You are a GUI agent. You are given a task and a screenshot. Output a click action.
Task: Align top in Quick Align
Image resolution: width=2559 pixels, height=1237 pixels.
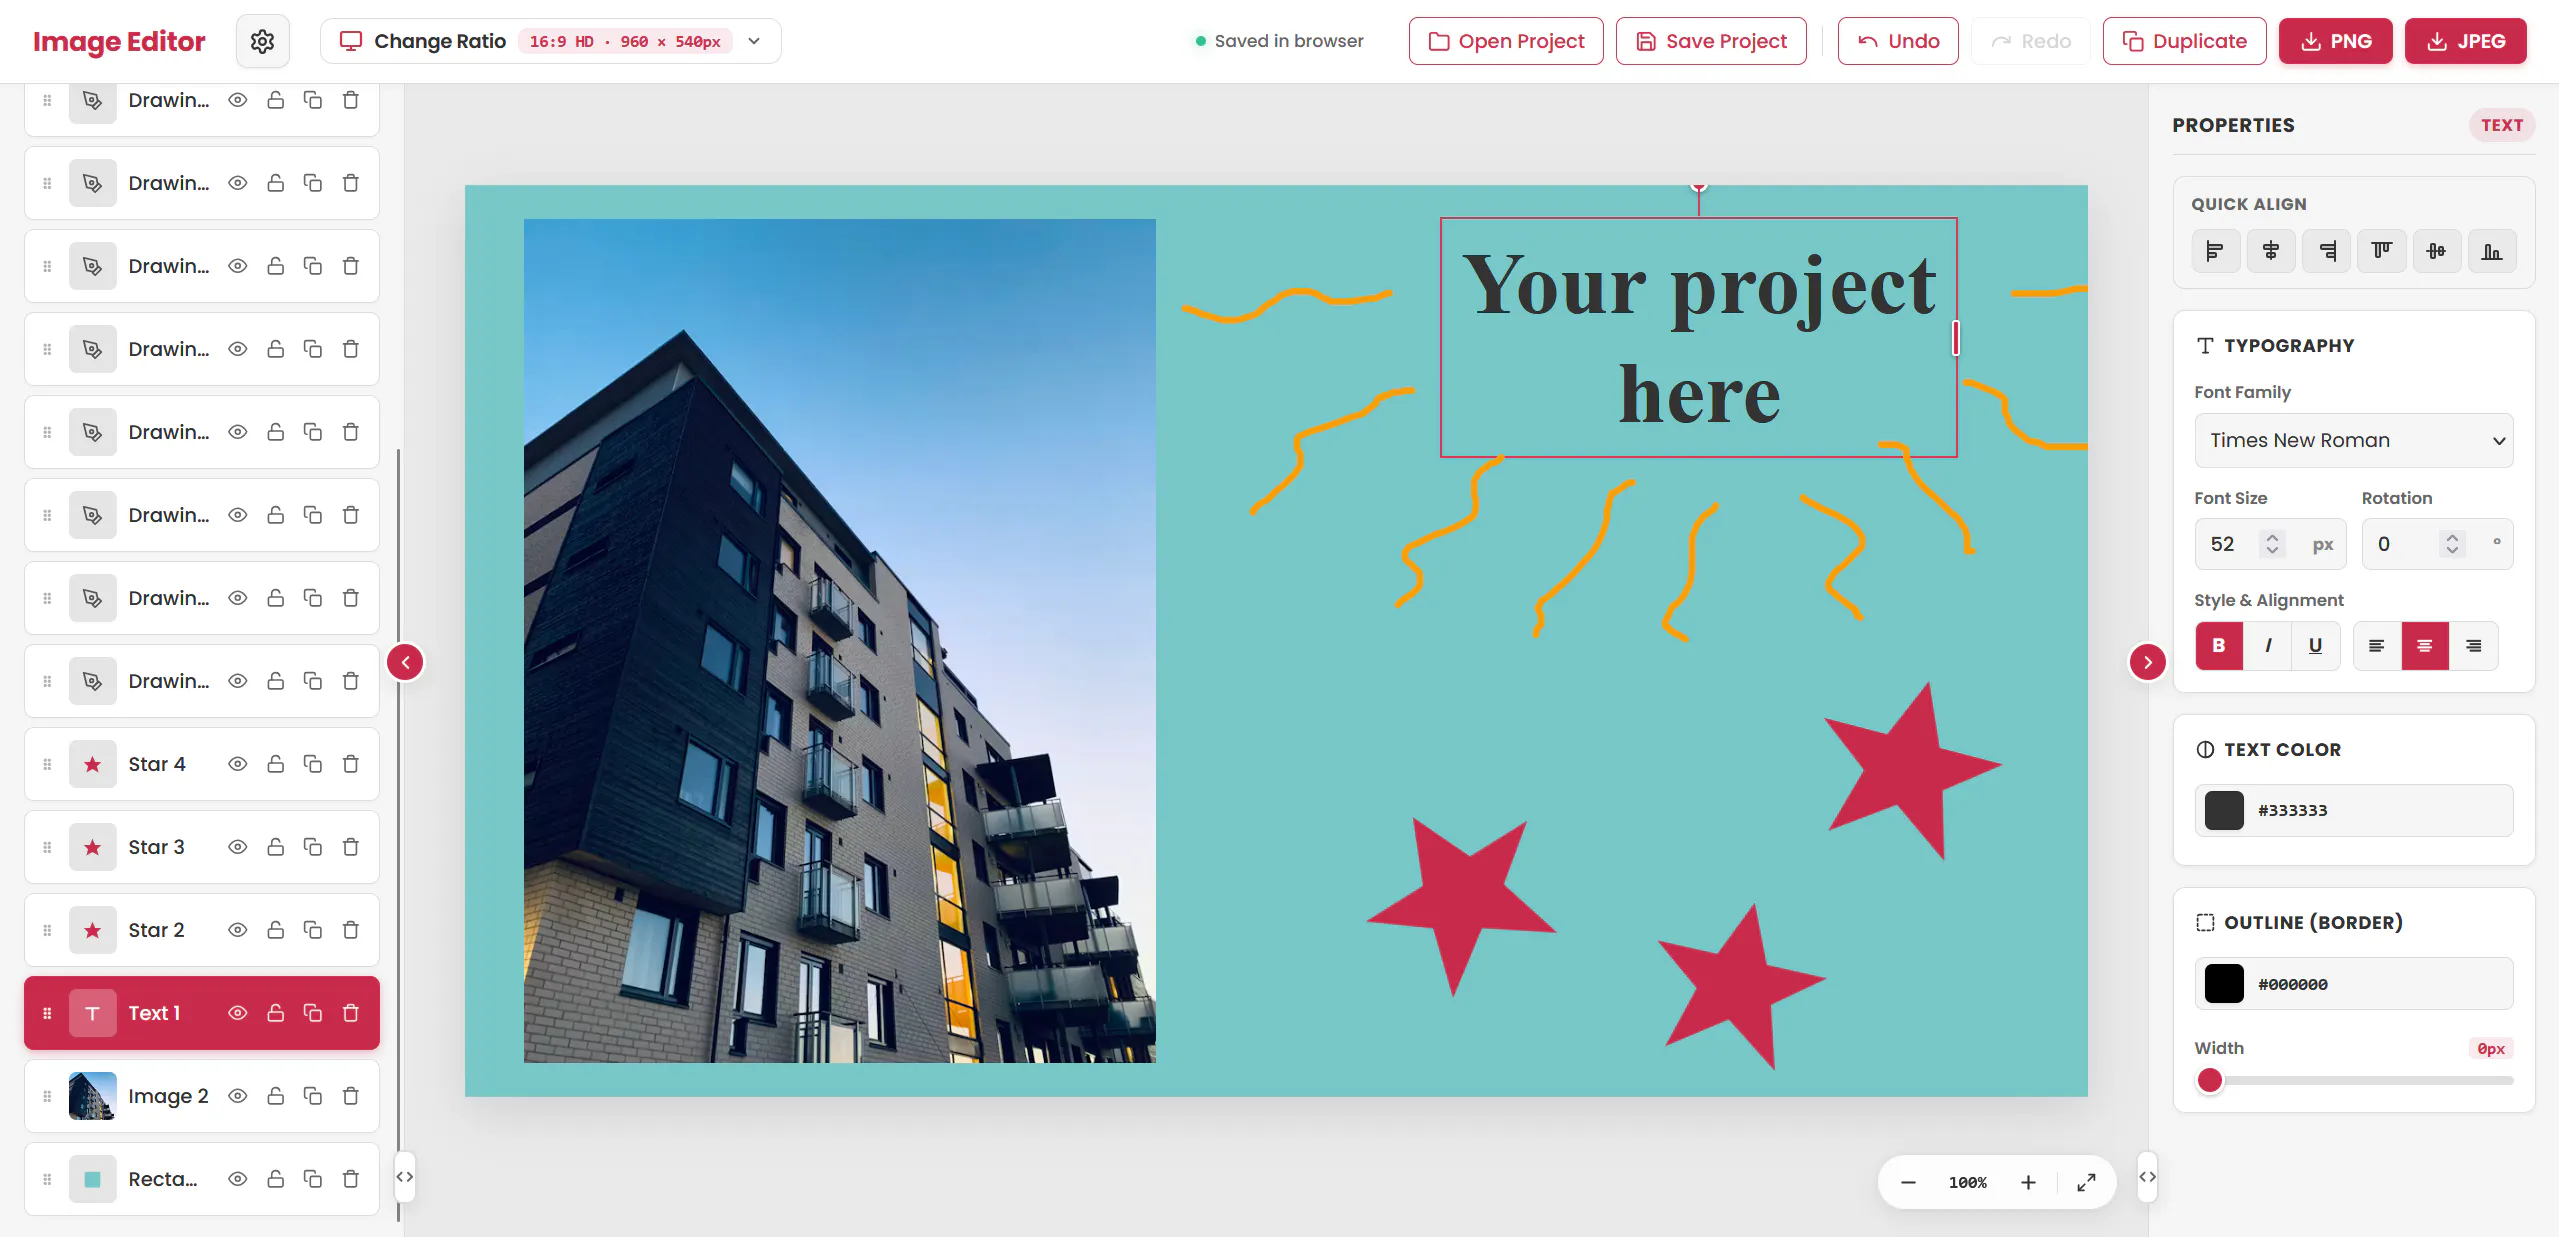point(2381,251)
